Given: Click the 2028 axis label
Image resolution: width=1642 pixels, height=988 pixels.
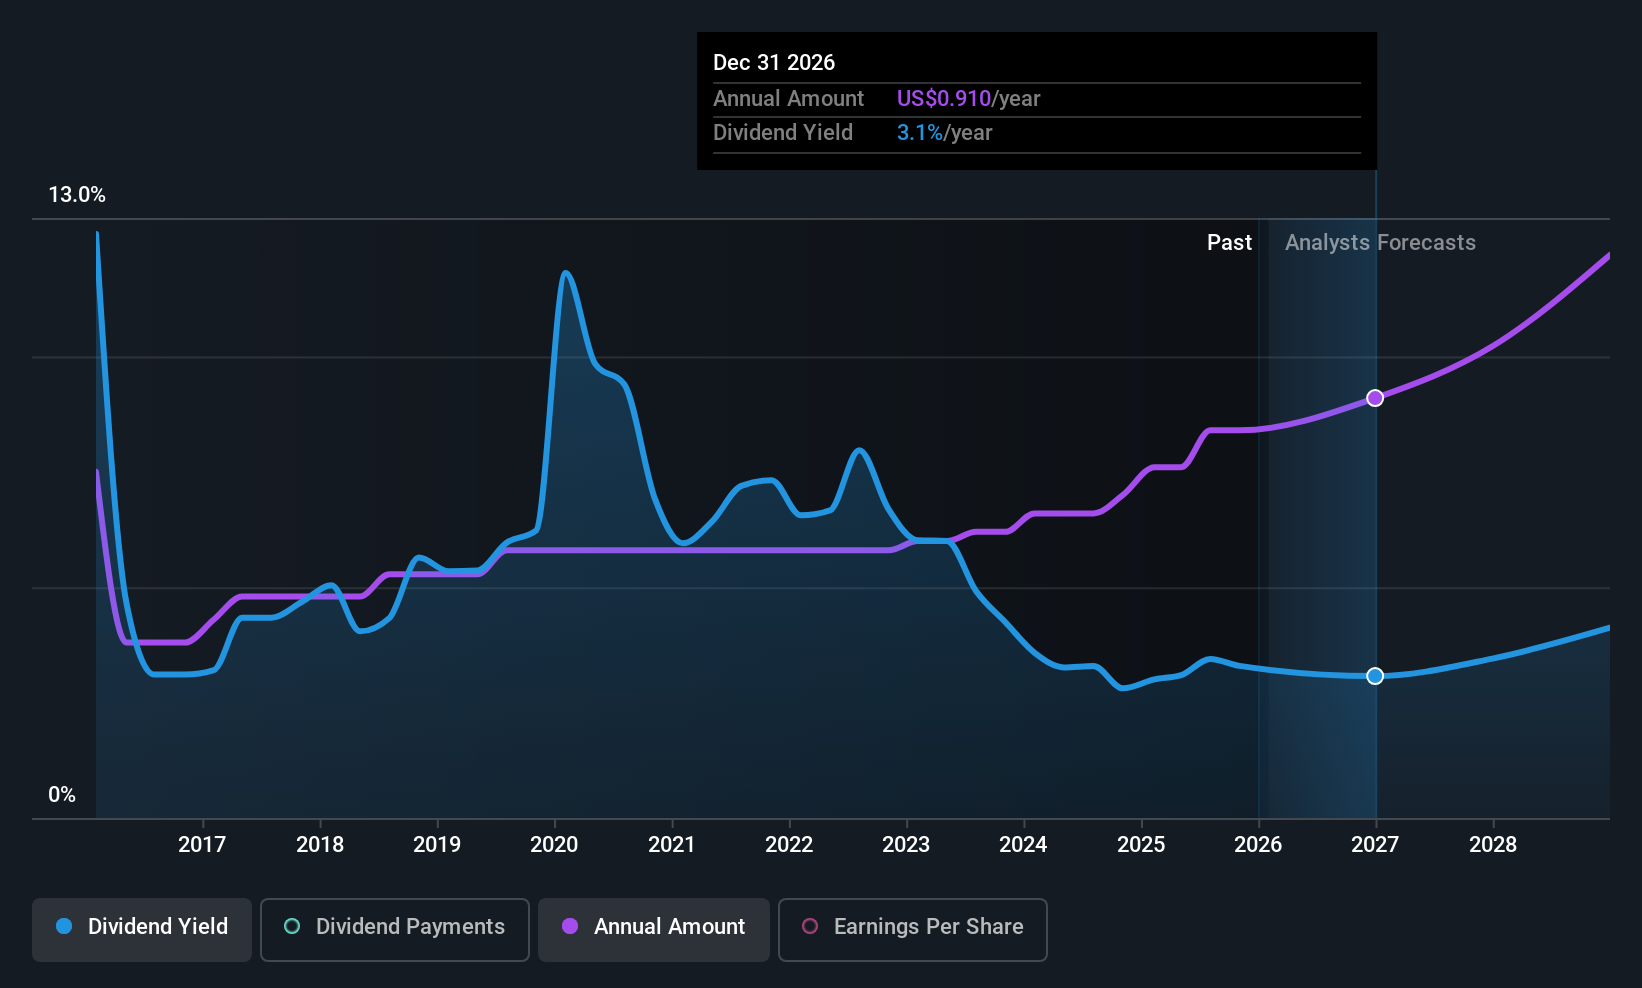Looking at the screenshot, I should tap(1493, 844).
